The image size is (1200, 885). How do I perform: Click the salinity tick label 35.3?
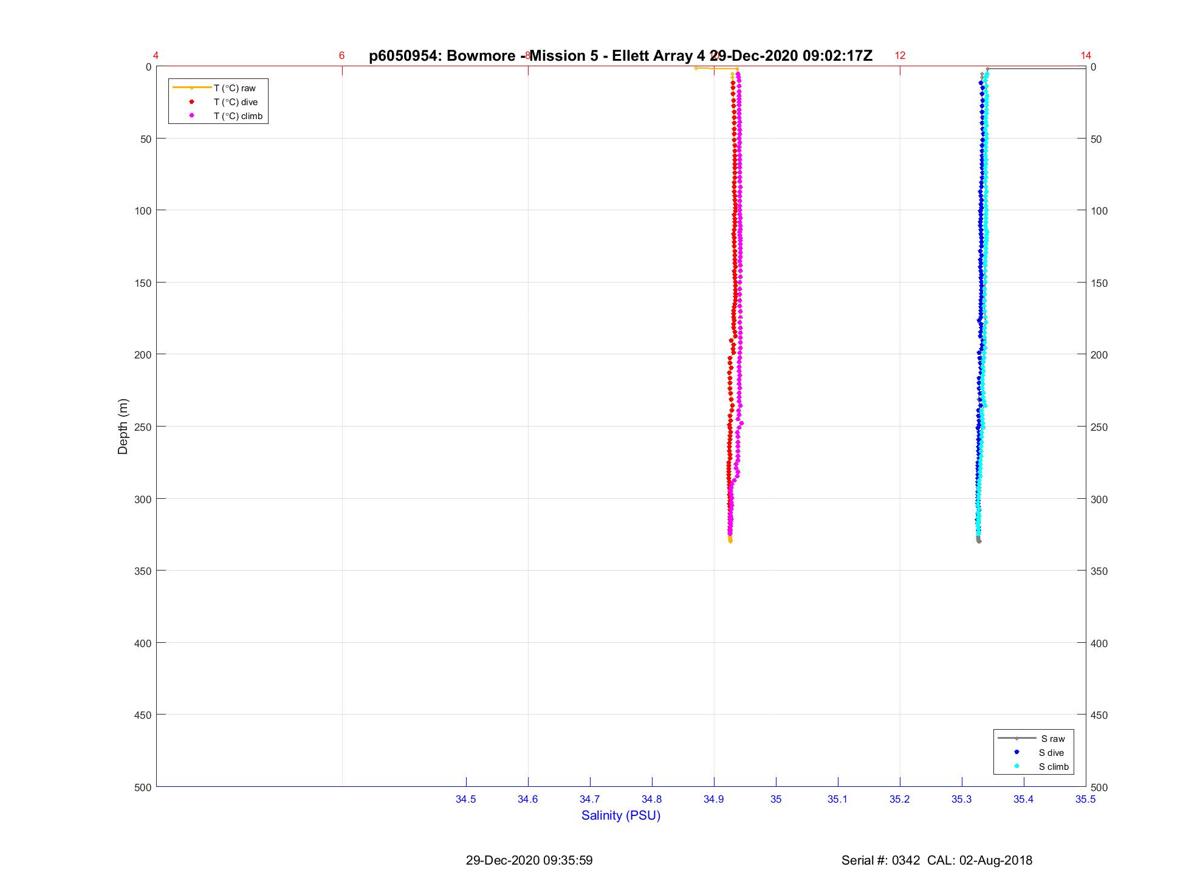pyautogui.click(x=962, y=799)
